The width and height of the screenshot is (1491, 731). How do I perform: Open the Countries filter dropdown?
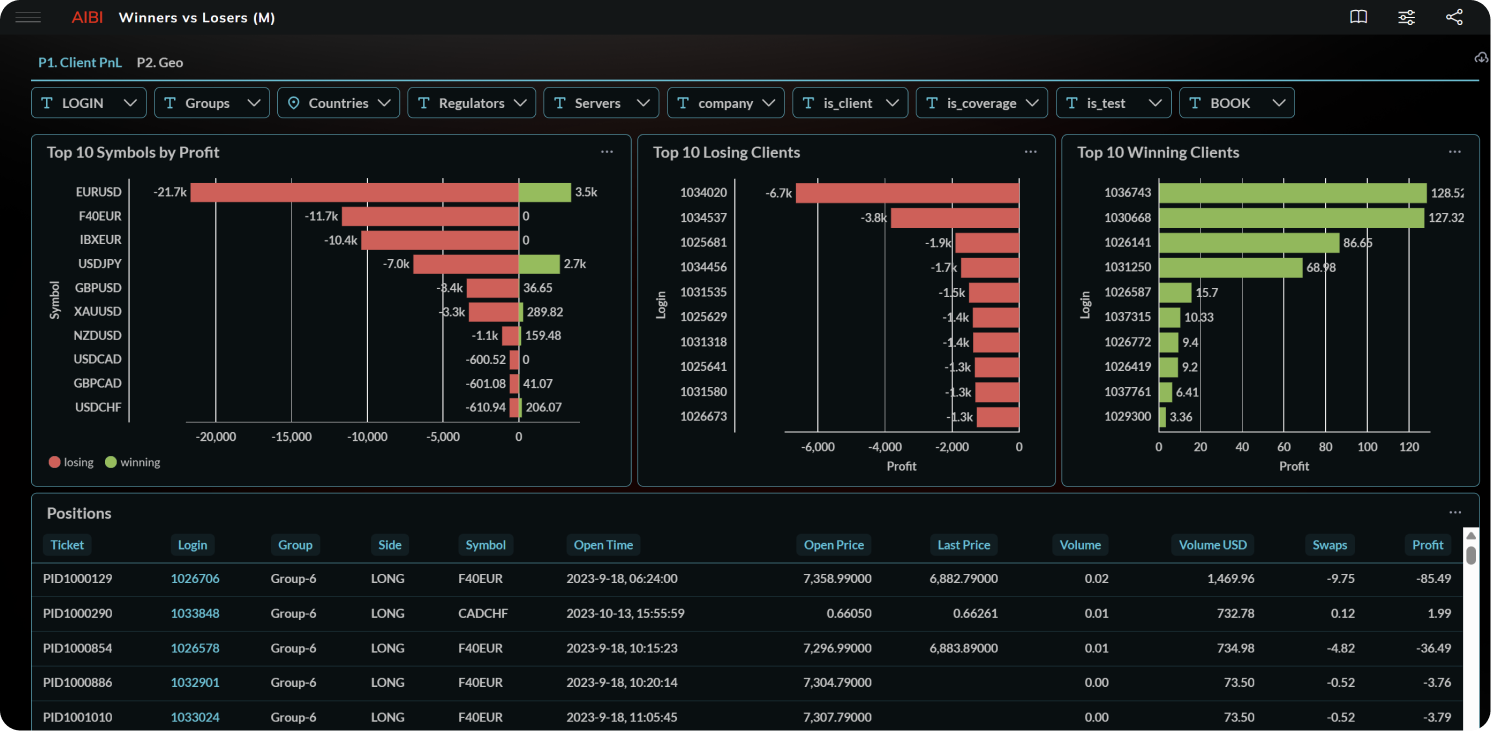tap(338, 103)
